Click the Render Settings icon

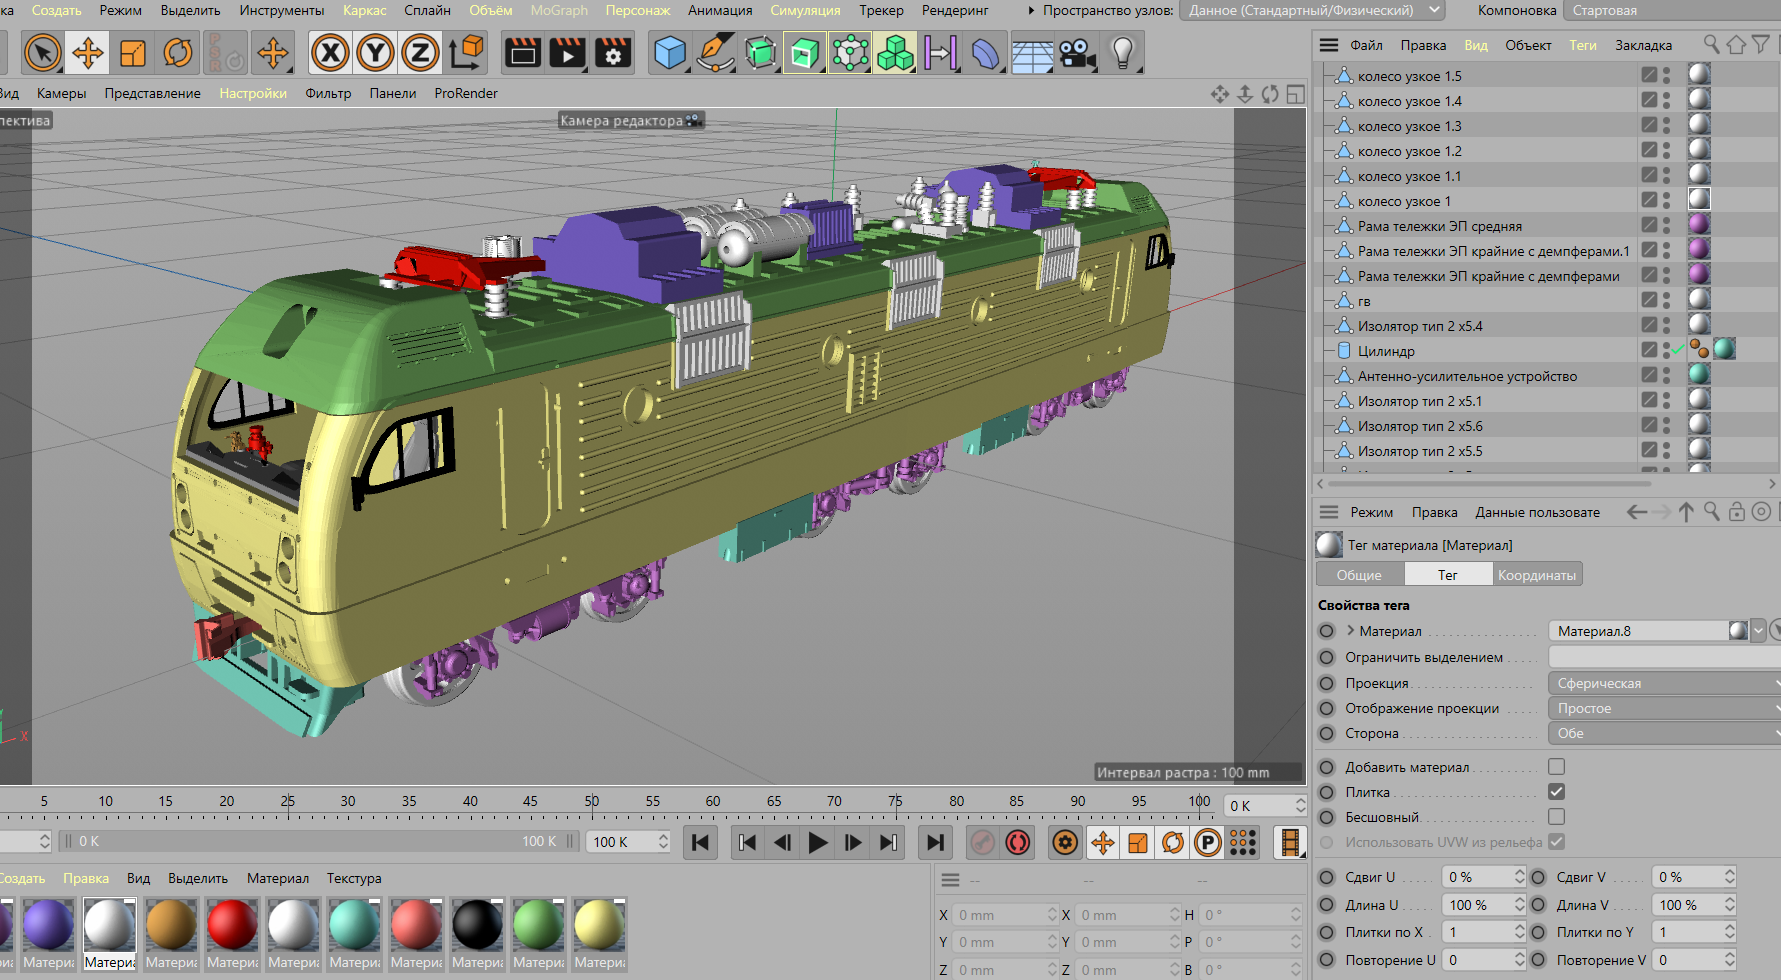[x=613, y=53]
